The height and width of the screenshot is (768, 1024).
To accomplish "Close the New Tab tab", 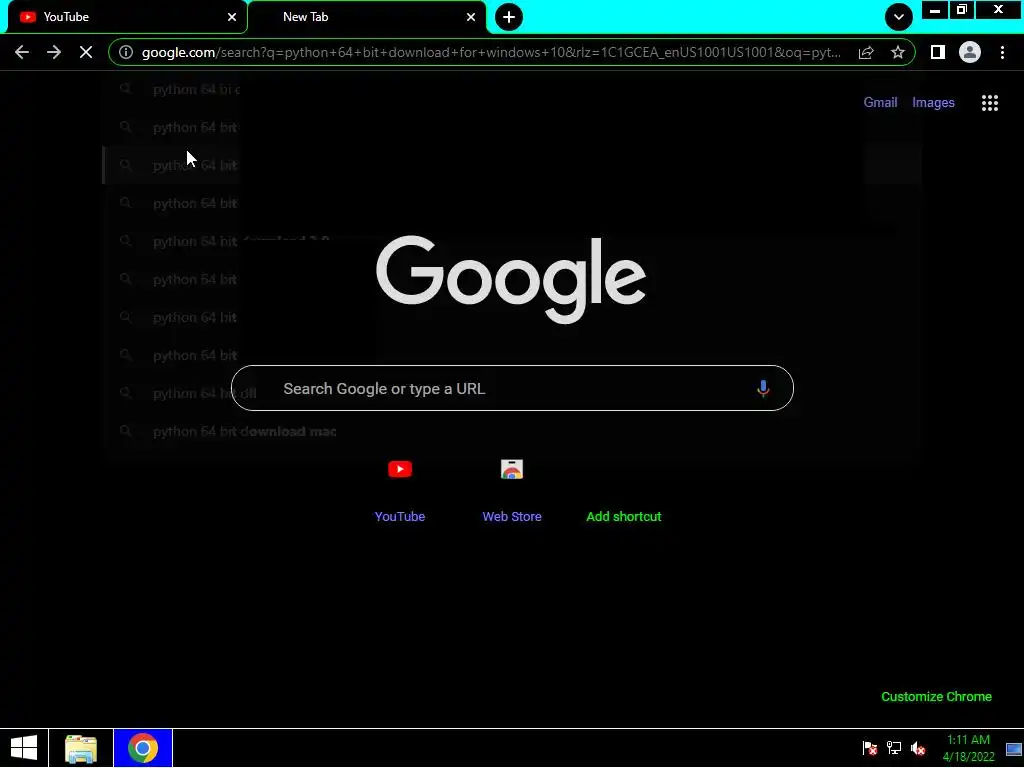I will click(x=471, y=17).
